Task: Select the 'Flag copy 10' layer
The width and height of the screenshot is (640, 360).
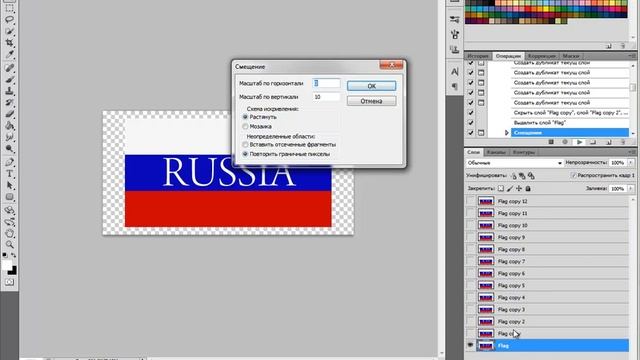Action: point(547,225)
